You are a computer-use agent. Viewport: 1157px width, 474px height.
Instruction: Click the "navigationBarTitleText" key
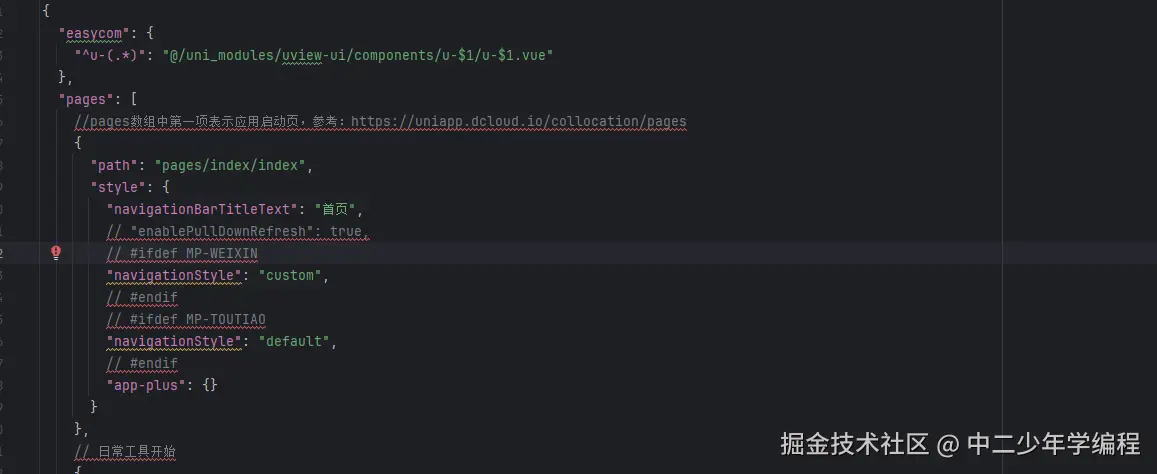[202, 209]
